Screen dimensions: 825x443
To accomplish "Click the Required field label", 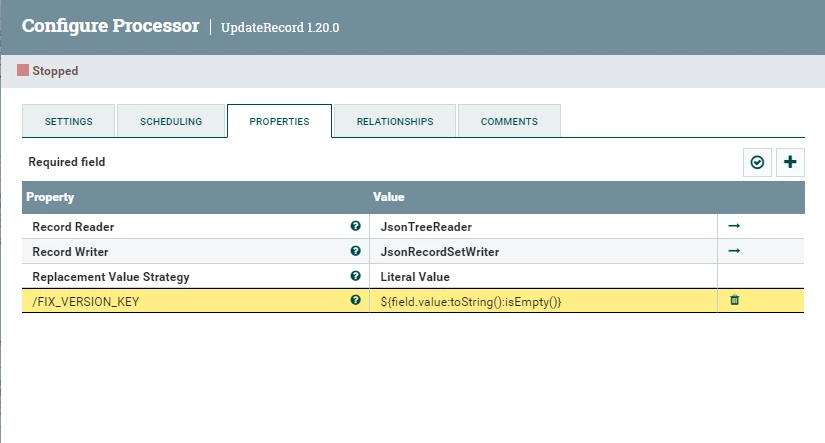I will tap(67, 162).
